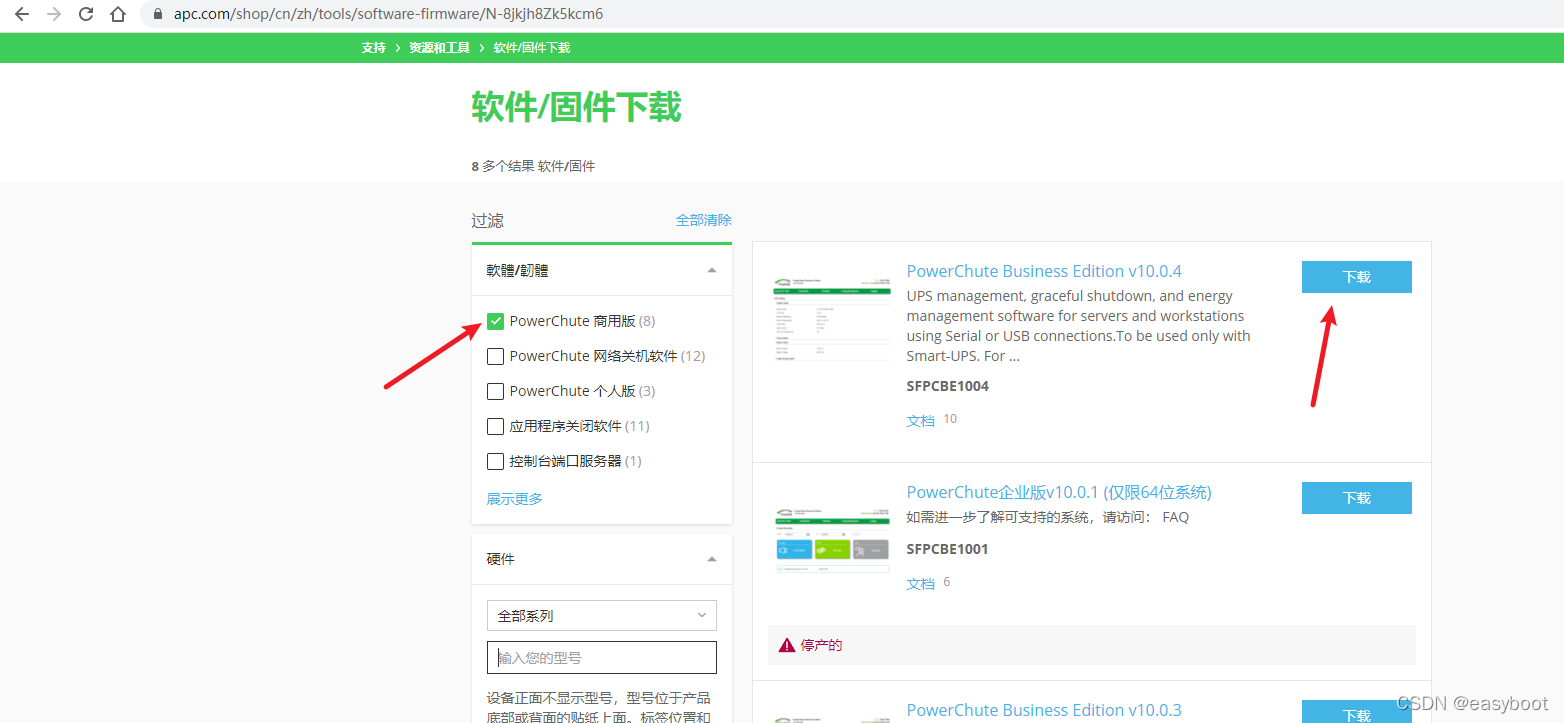Click the red warning triangle next to 停产的
Screen dimensions: 1564x723
tap(787, 645)
